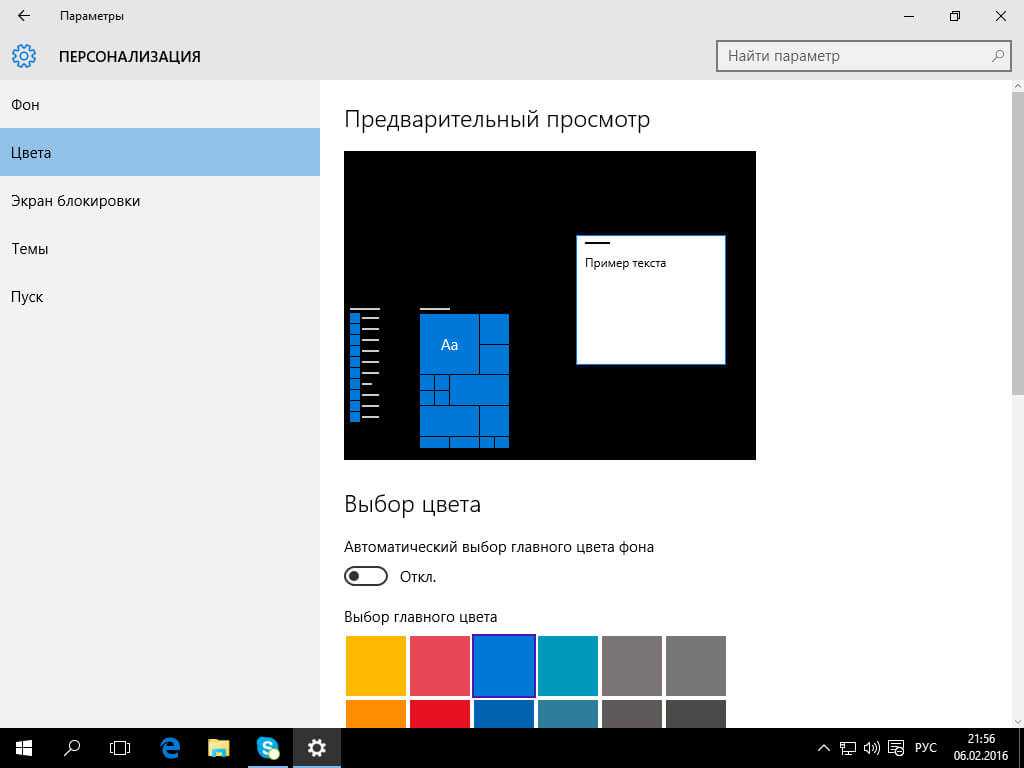Open the РУС language switcher

point(926,747)
